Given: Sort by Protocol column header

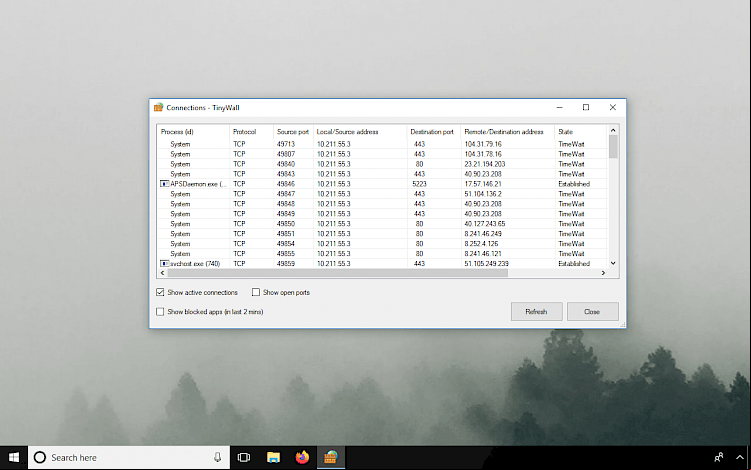Looking at the screenshot, I should pos(251,132).
